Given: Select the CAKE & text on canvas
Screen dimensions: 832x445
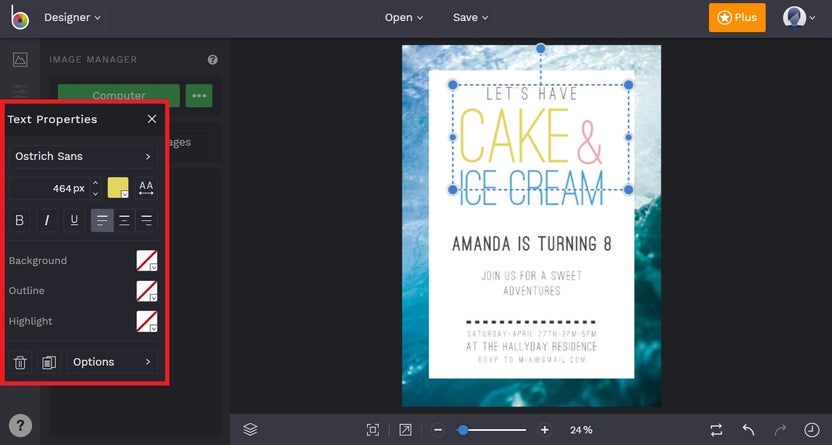Looking at the screenshot, I should click(x=531, y=136).
